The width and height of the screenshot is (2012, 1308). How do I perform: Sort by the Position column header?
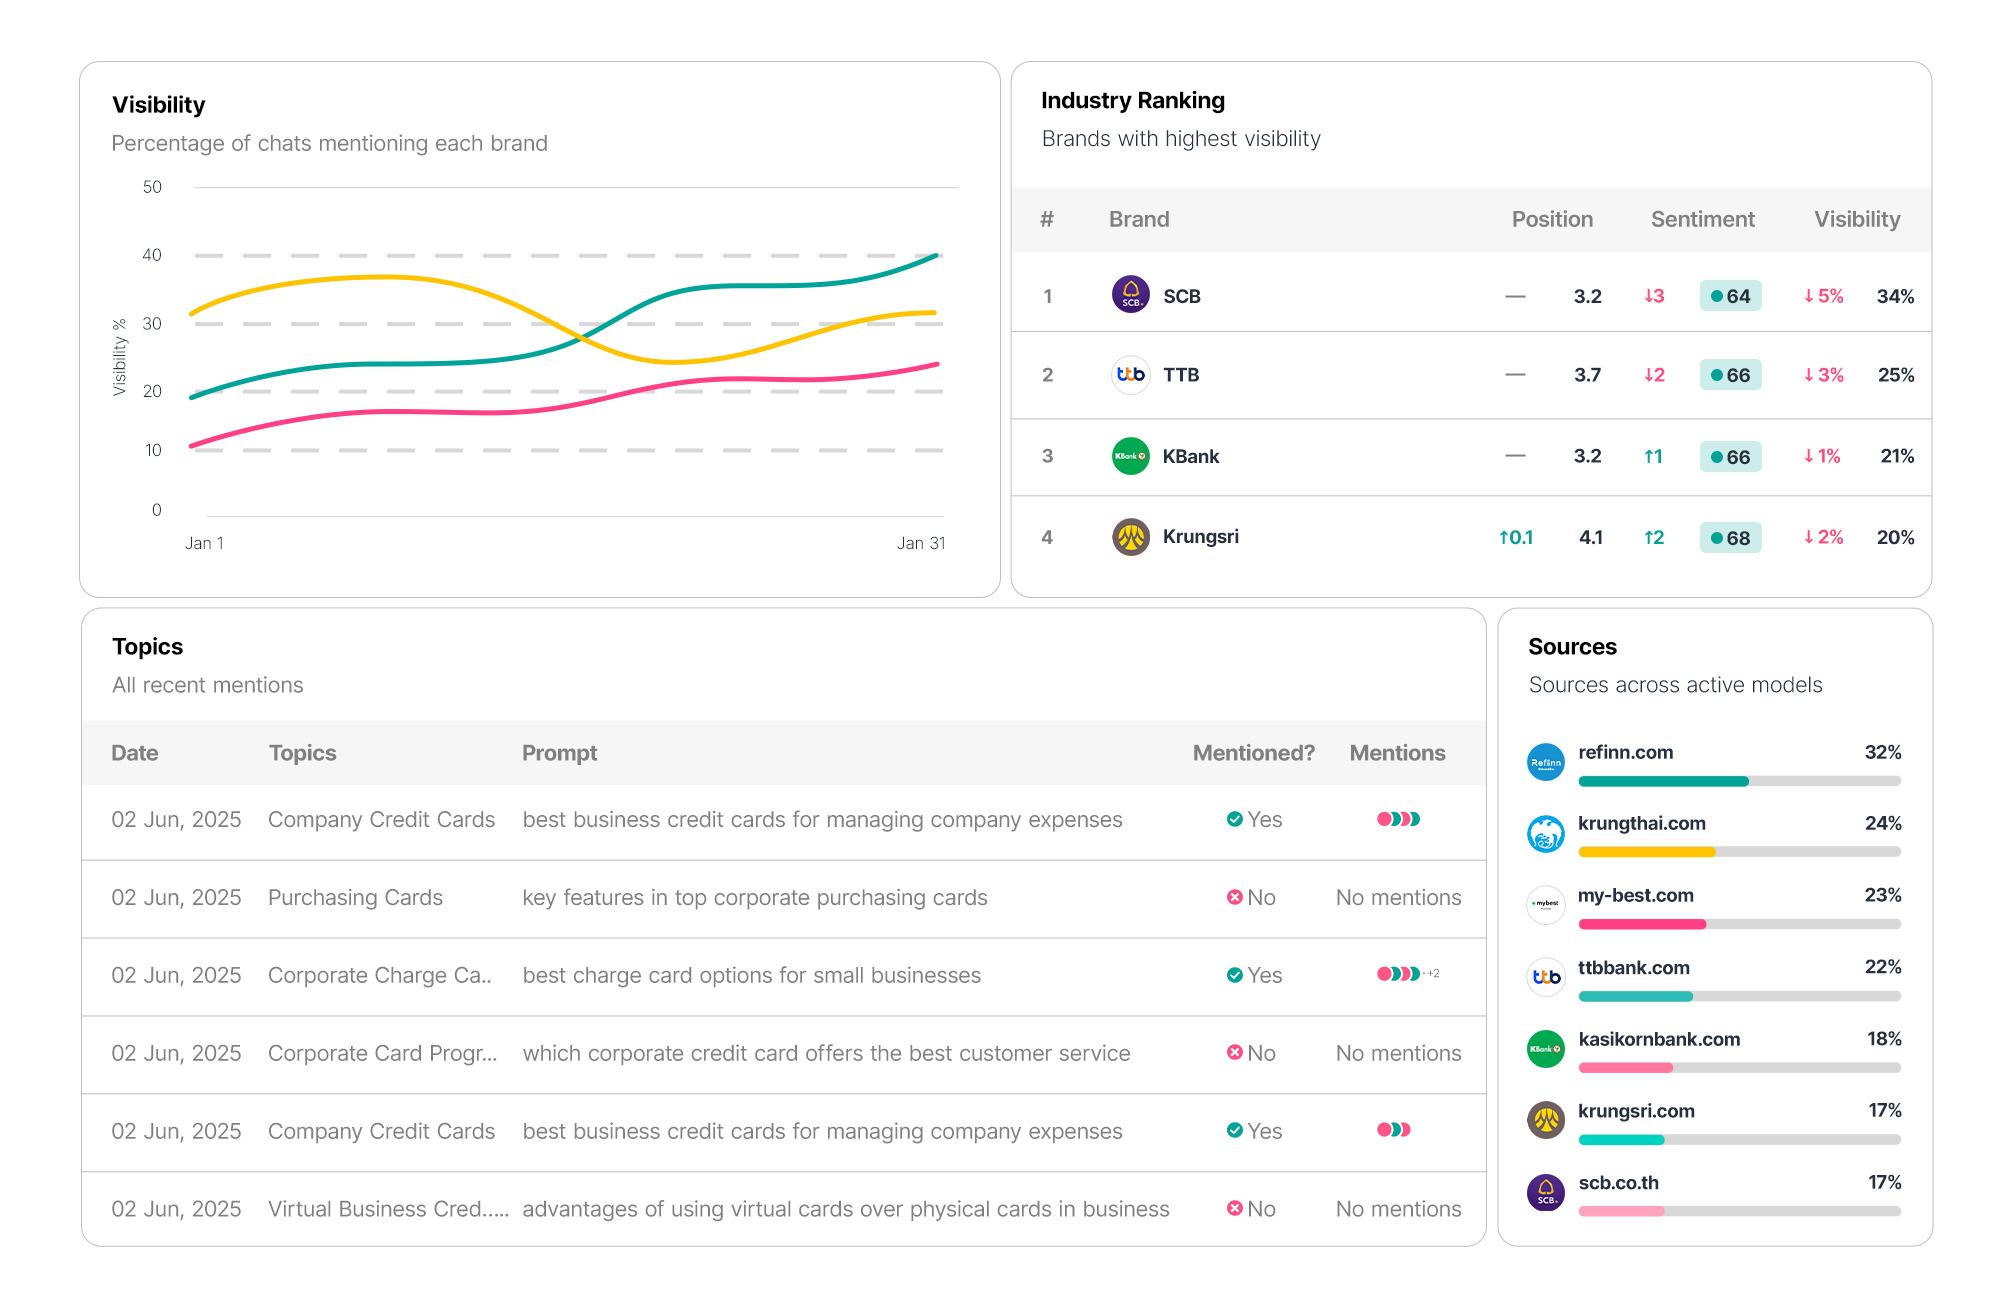click(1552, 219)
